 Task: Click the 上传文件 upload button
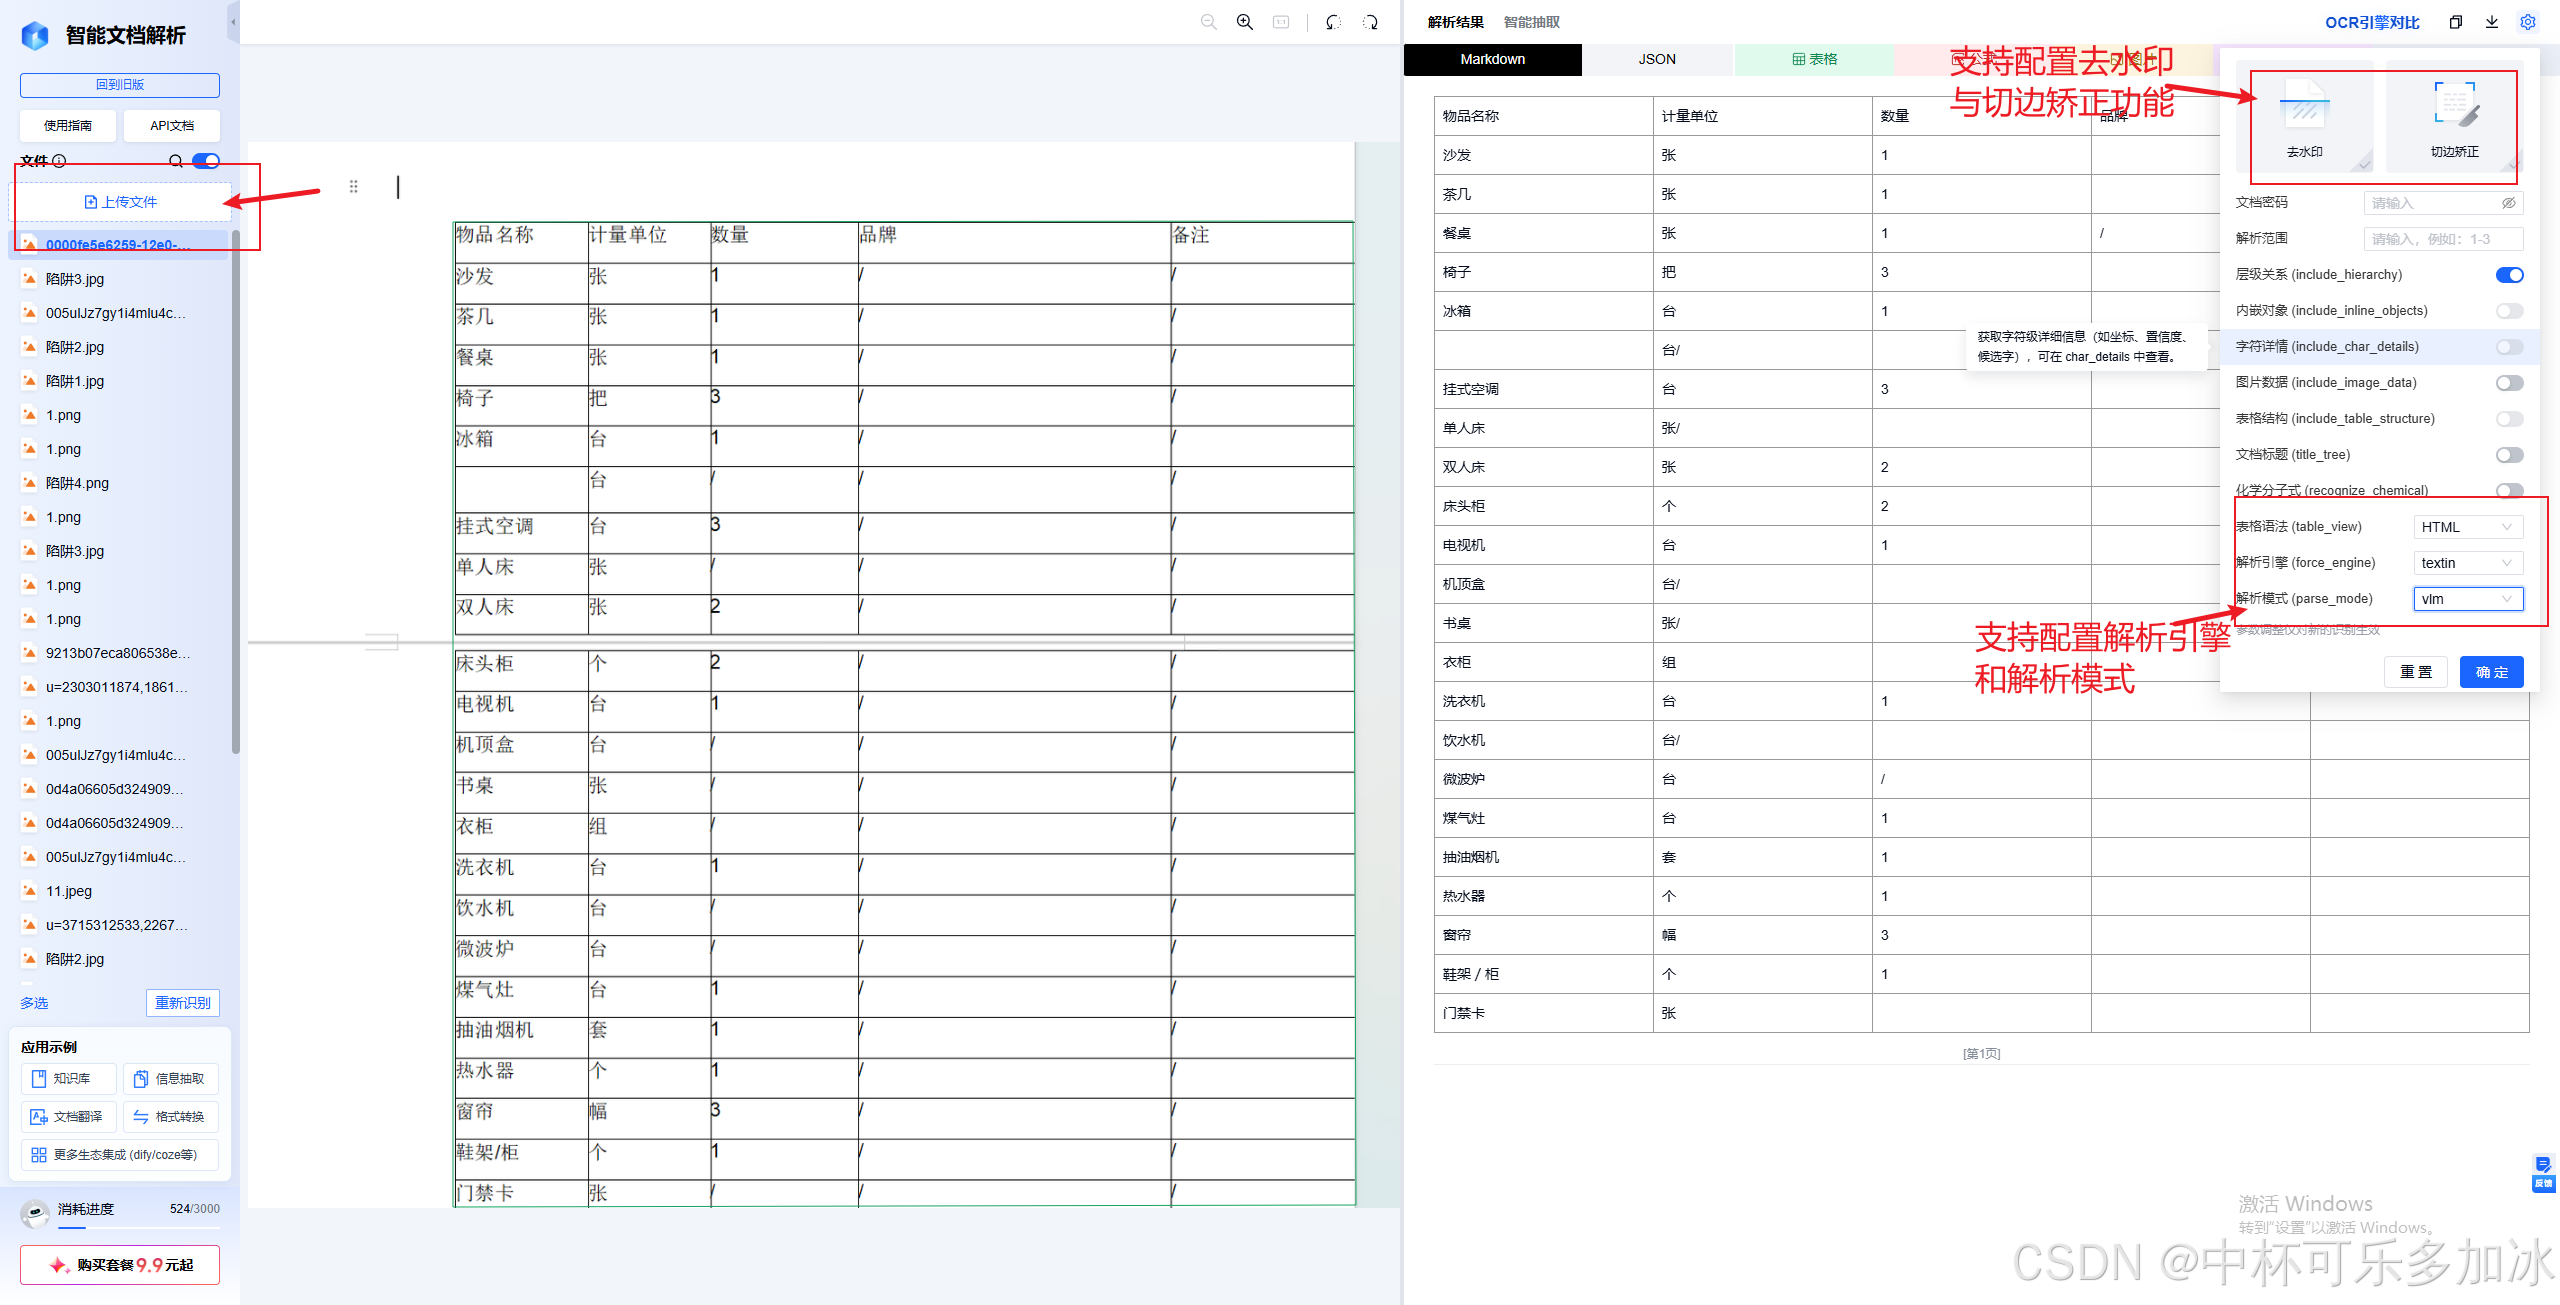[120, 202]
